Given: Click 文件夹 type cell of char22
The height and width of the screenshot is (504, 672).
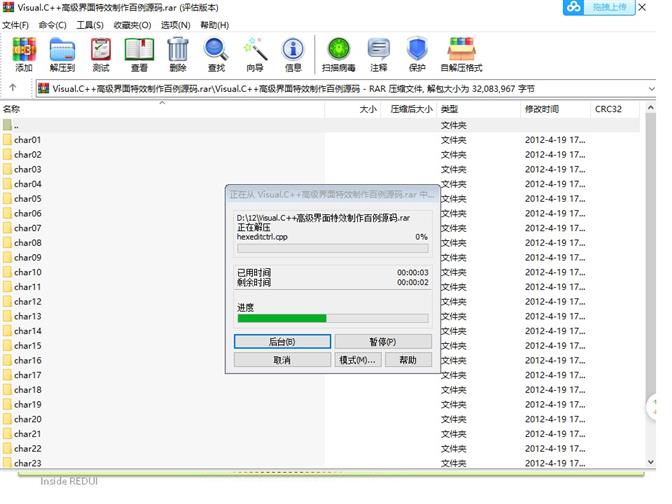Looking at the screenshot, I should (453, 448).
